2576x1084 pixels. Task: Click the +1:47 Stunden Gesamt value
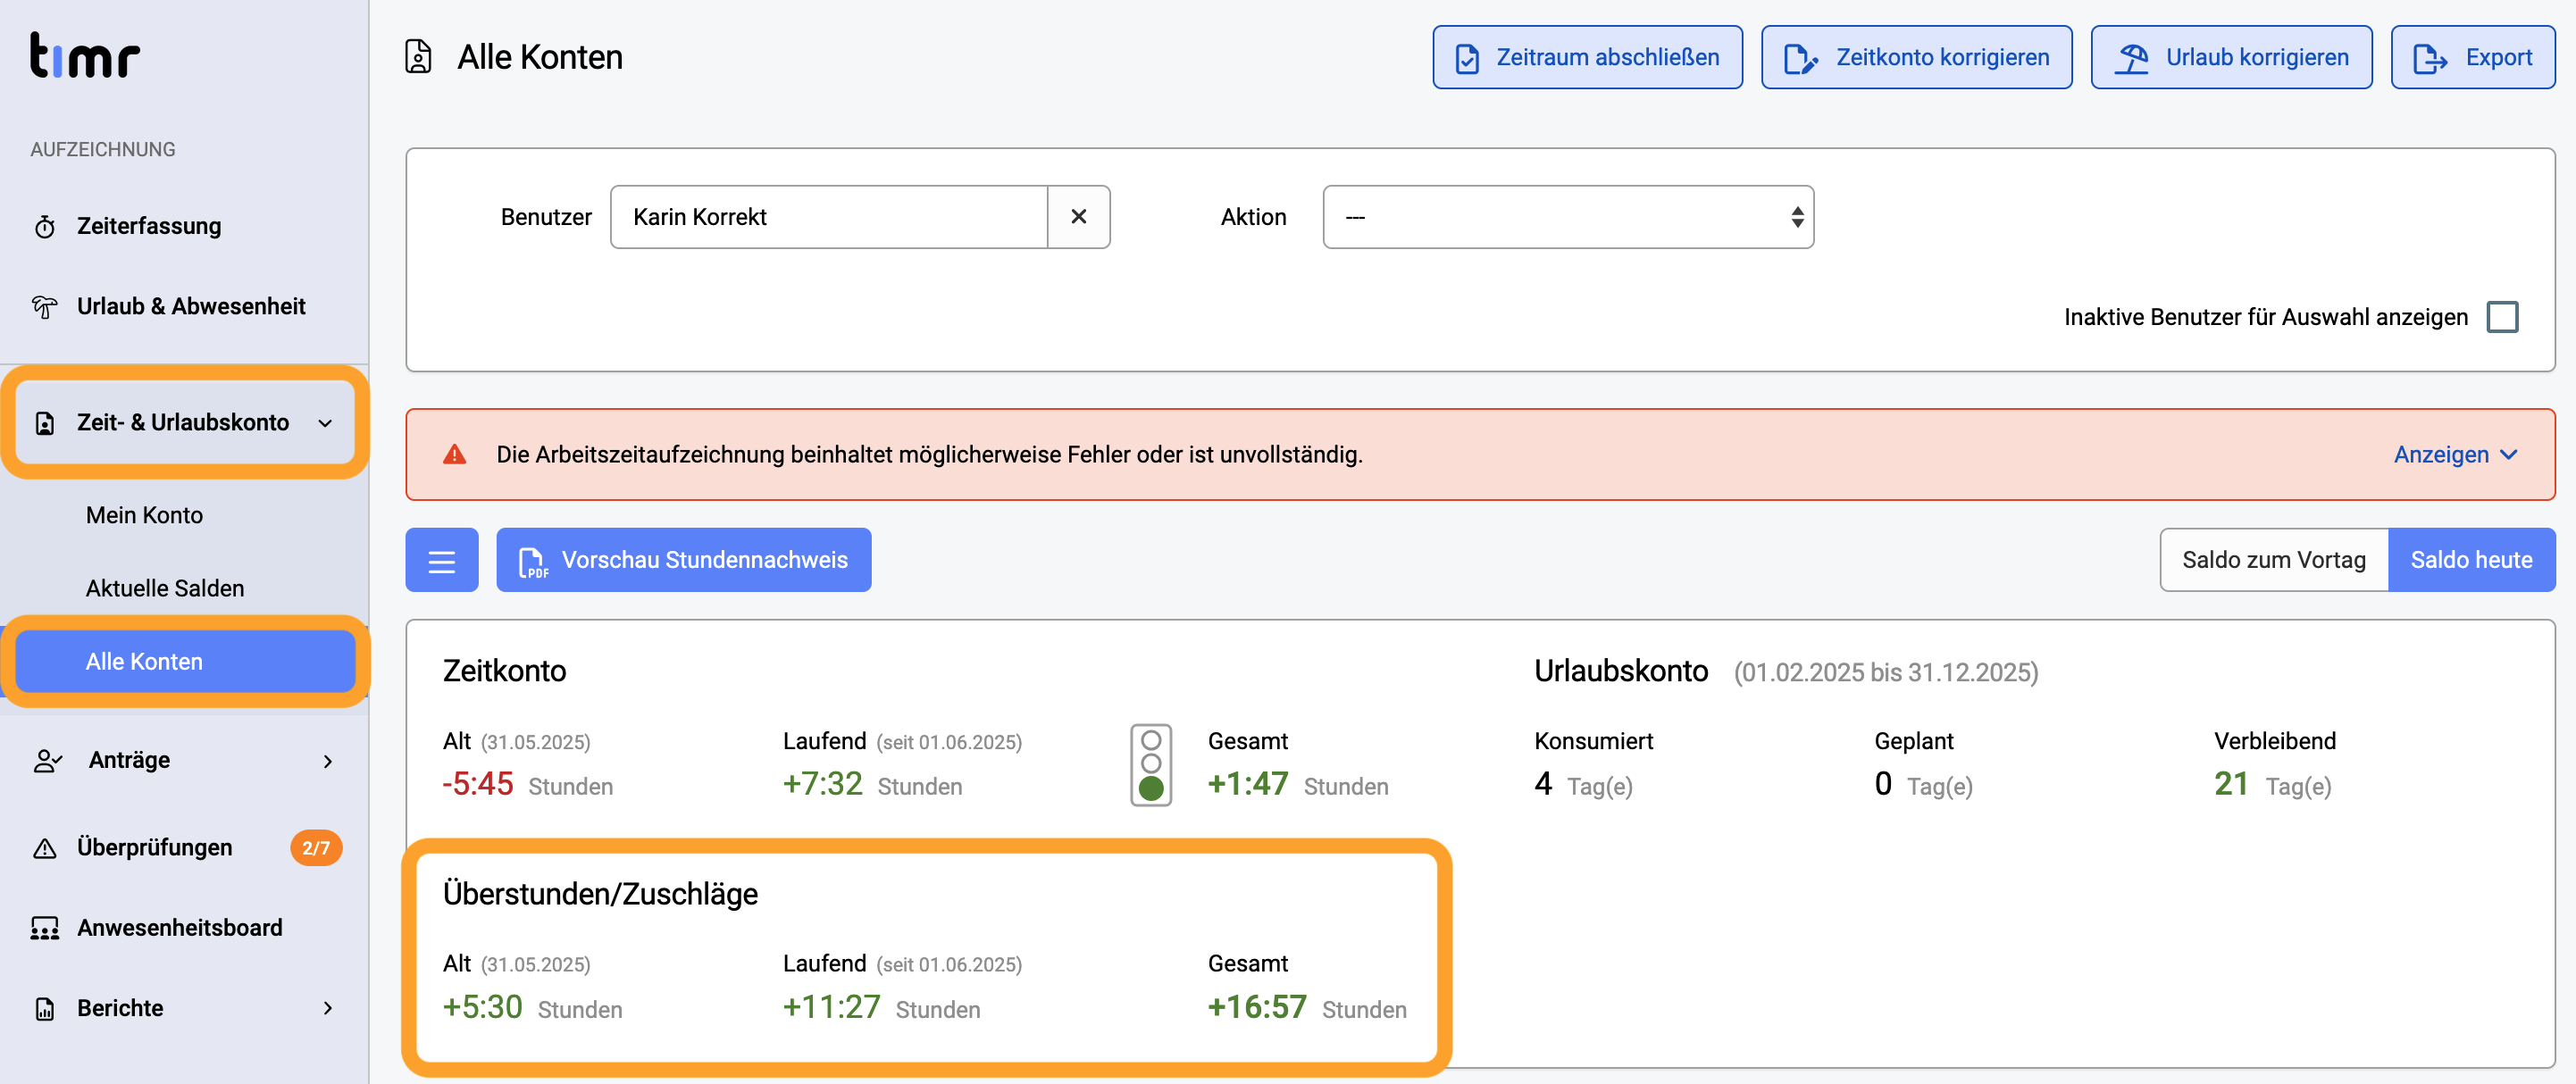click(1297, 784)
